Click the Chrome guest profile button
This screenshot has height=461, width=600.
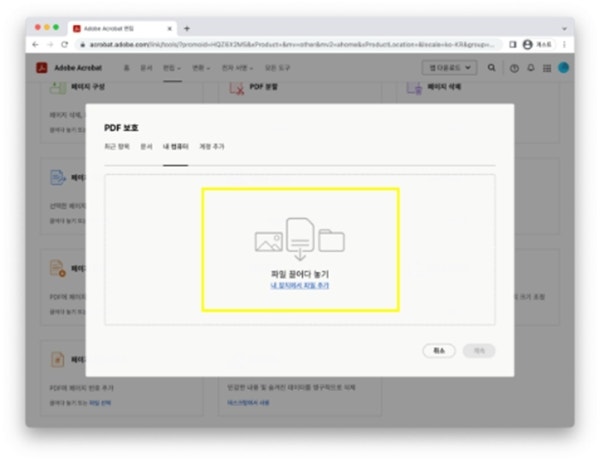tap(538, 45)
